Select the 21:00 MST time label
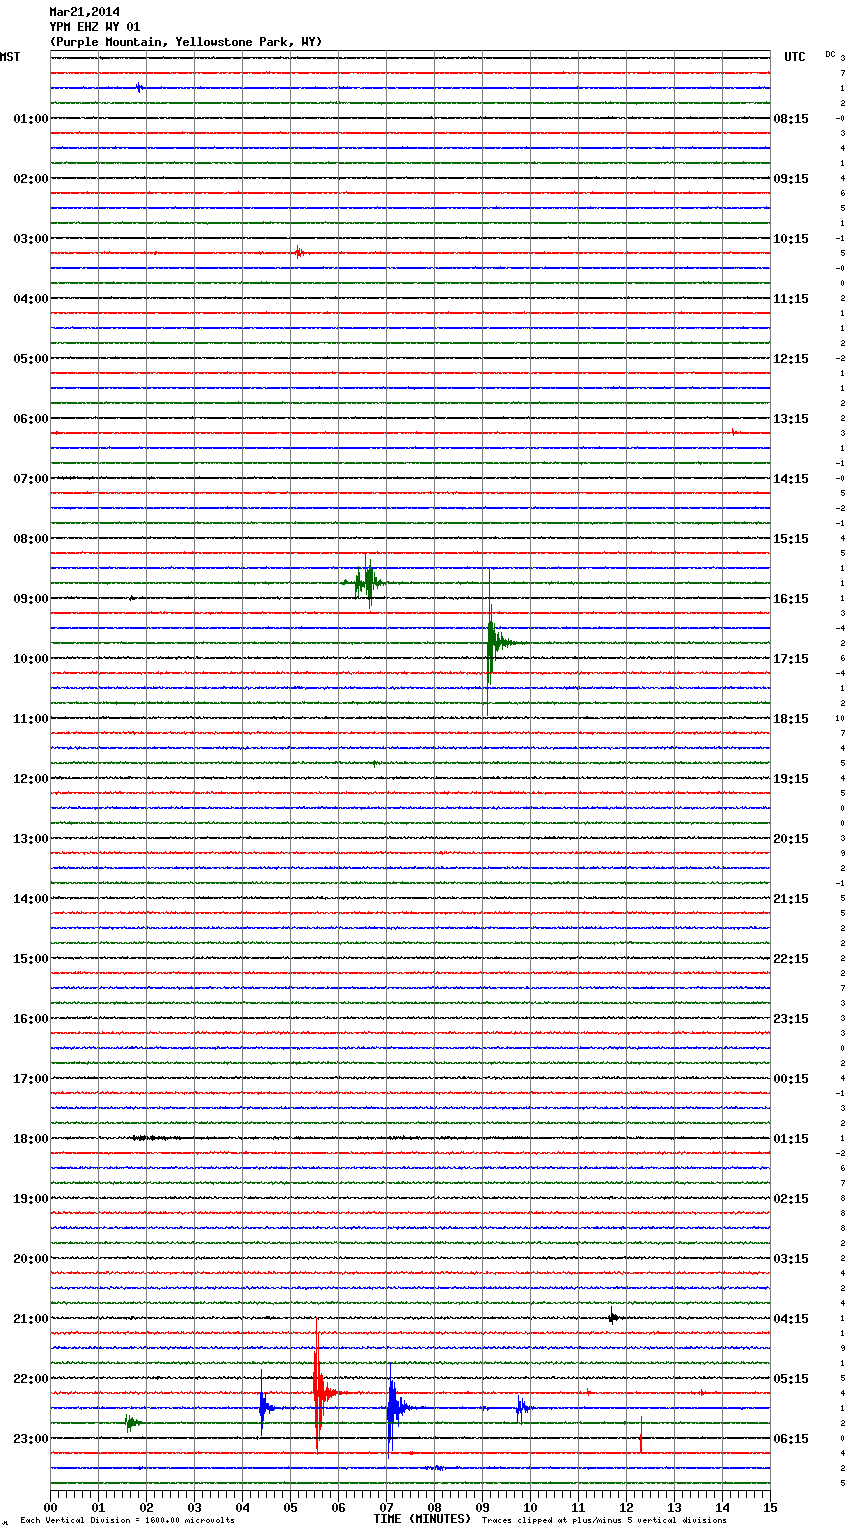Screen dimensions: 850x1534 [31, 1319]
